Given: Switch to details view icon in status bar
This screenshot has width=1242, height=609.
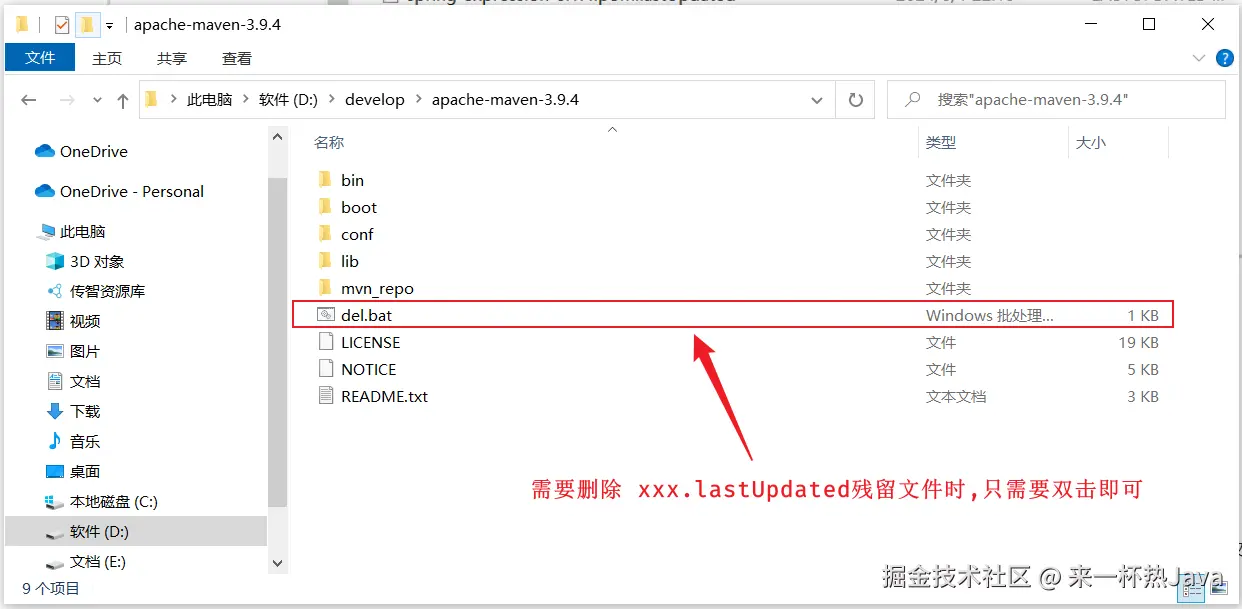Looking at the screenshot, I should tap(1192, 591).
